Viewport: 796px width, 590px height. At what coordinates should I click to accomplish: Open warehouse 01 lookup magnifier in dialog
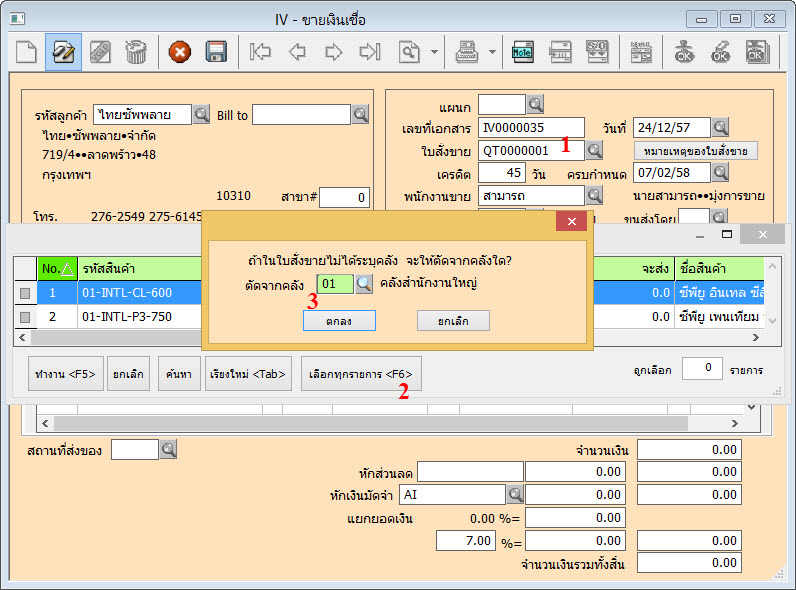tap(364, 284)
